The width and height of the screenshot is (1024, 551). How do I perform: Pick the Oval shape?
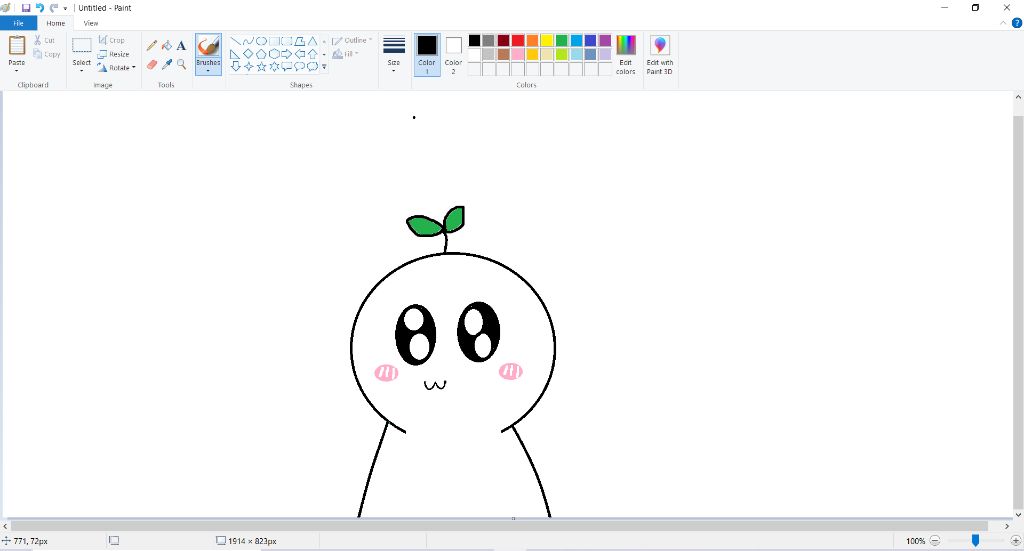[261, 41]
